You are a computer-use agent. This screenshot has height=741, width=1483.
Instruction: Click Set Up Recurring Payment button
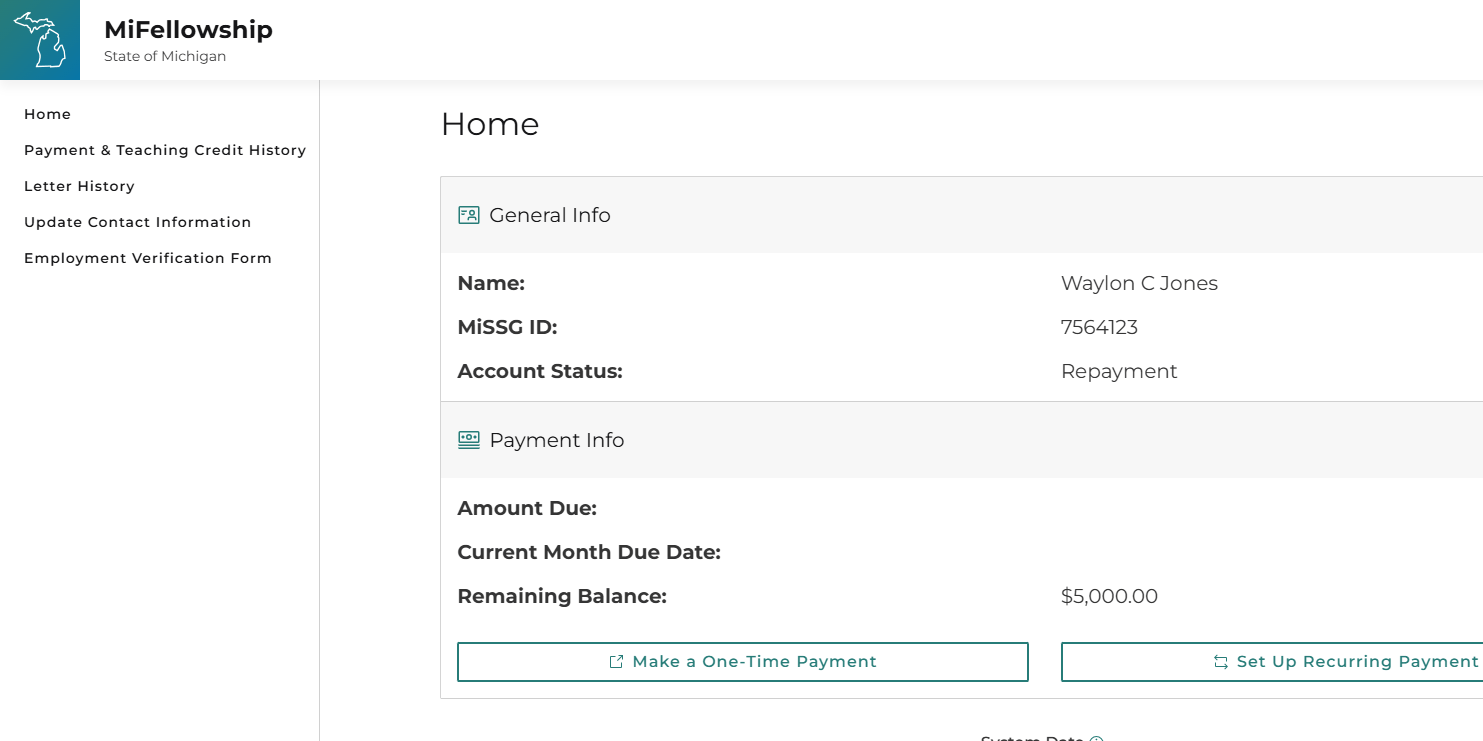[x=1272, y=662]
